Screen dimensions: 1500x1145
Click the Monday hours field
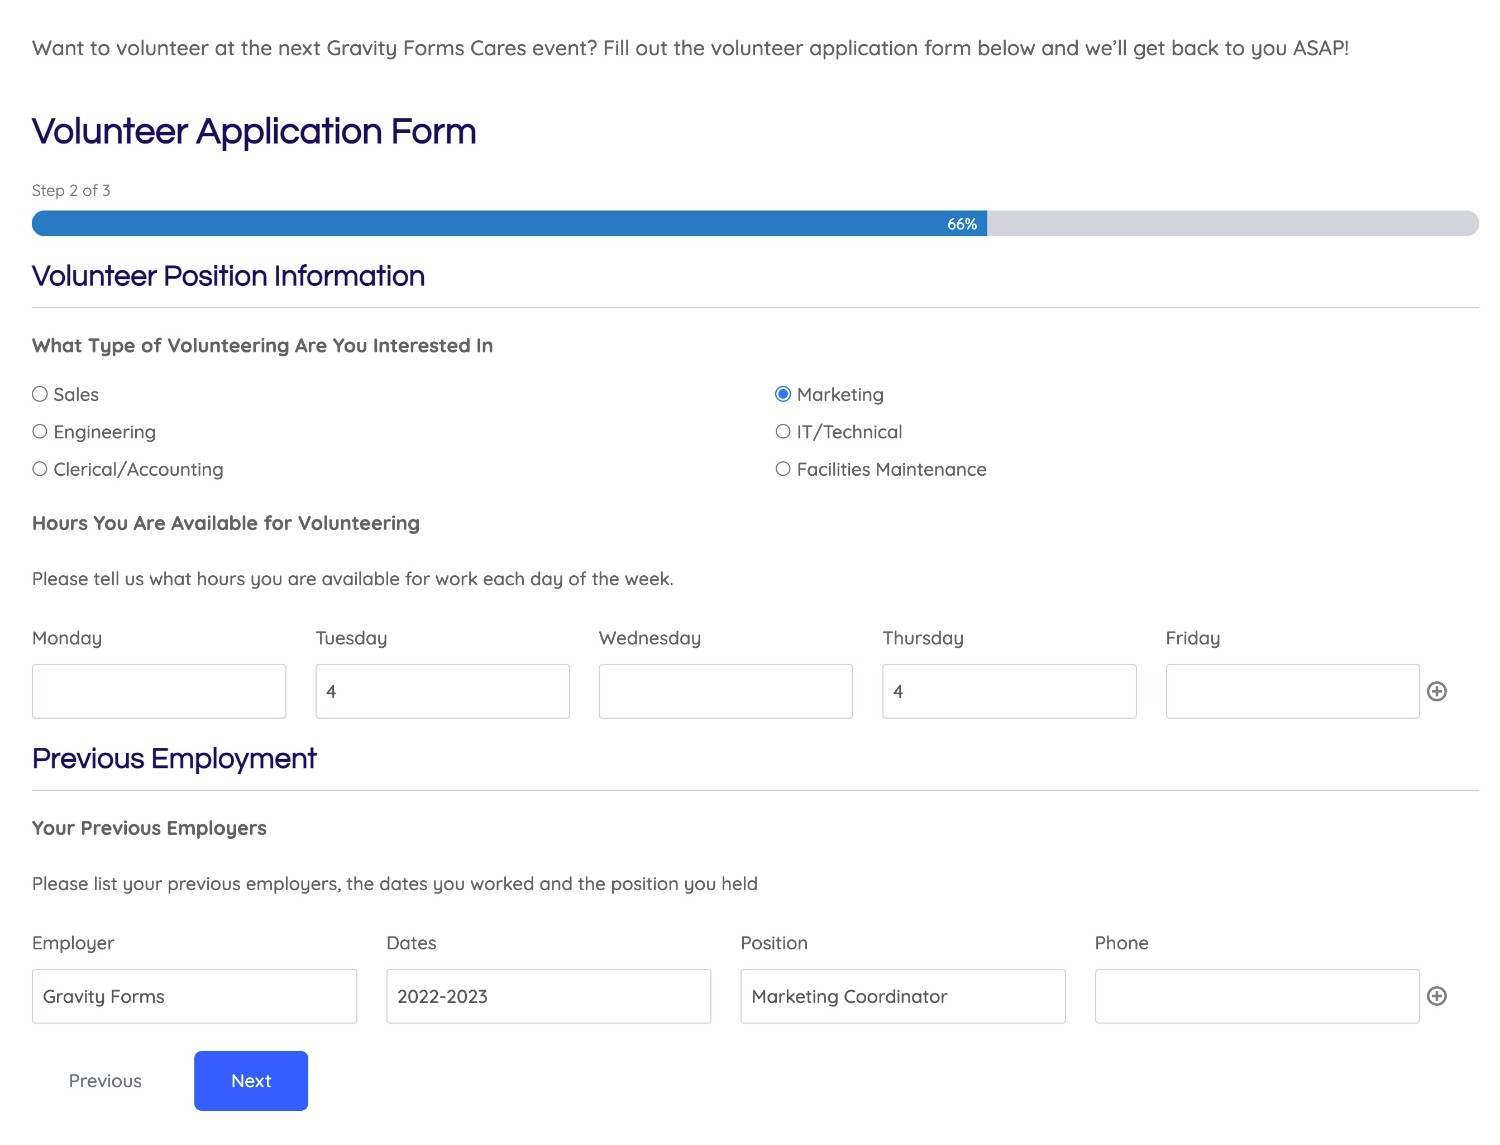click(159, 691)
